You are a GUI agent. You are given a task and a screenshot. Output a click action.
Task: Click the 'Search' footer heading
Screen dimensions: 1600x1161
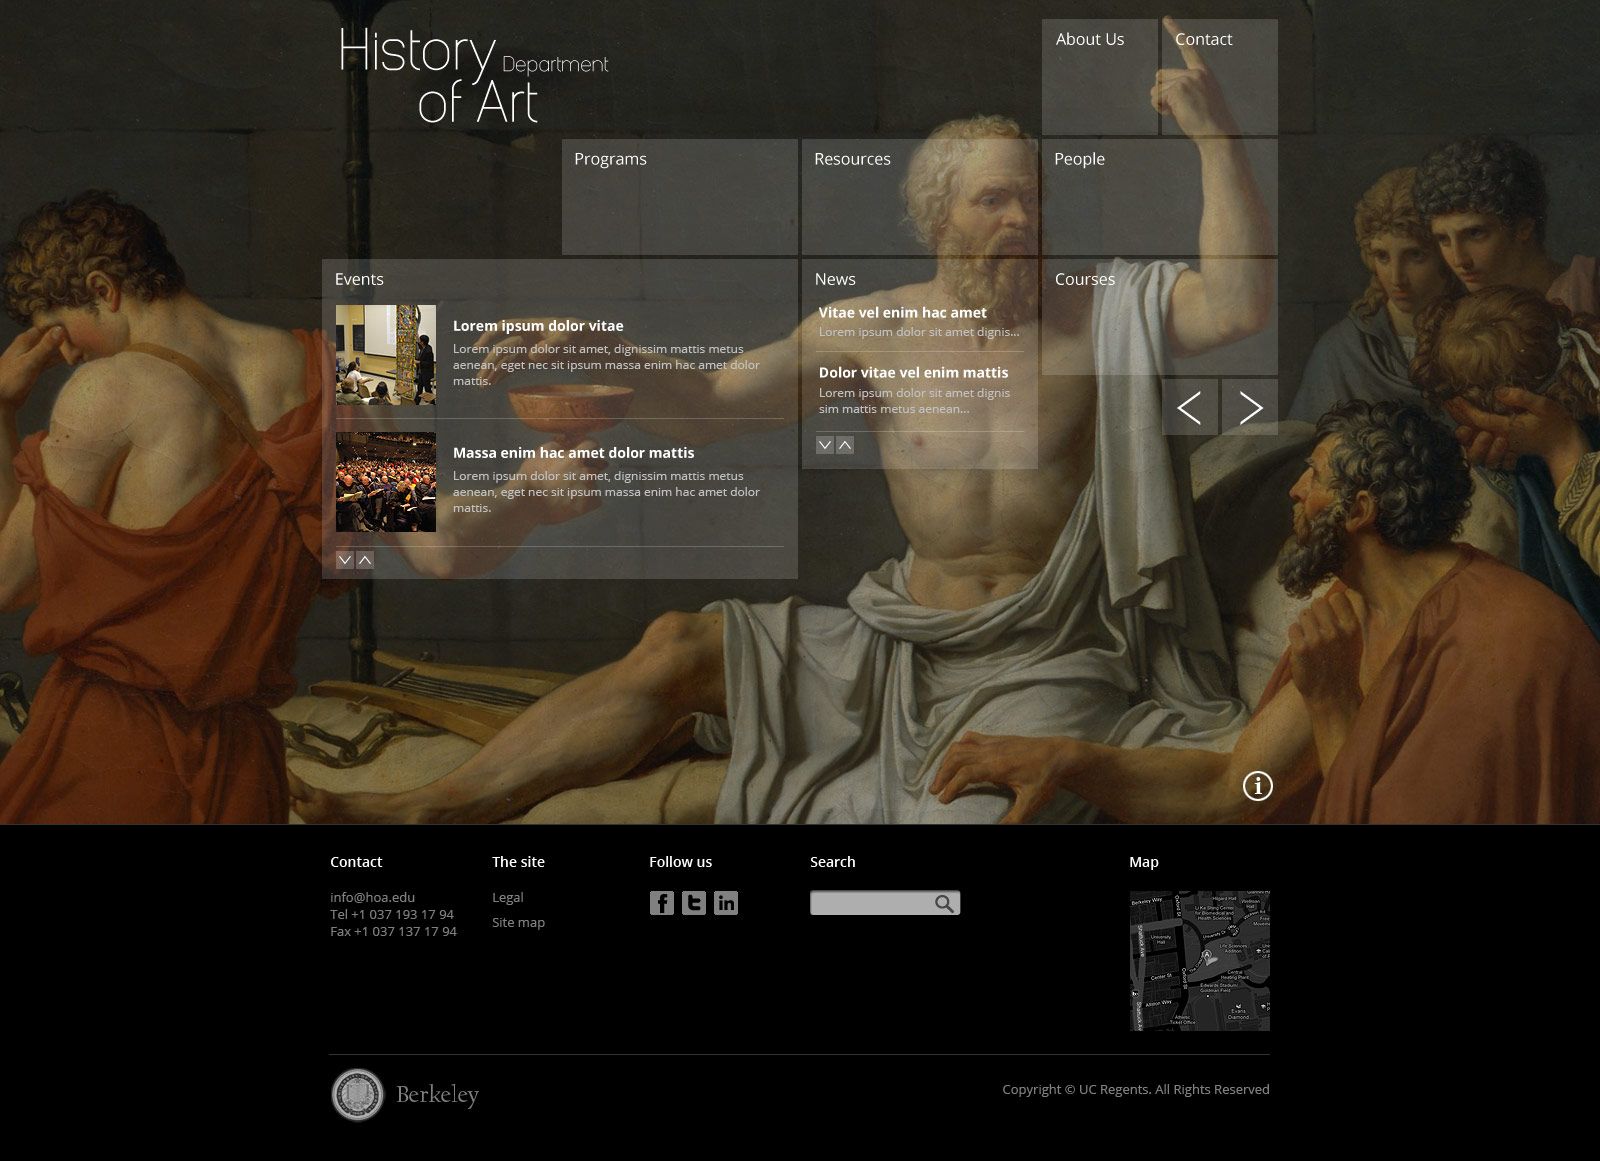[x=833, y=862]
